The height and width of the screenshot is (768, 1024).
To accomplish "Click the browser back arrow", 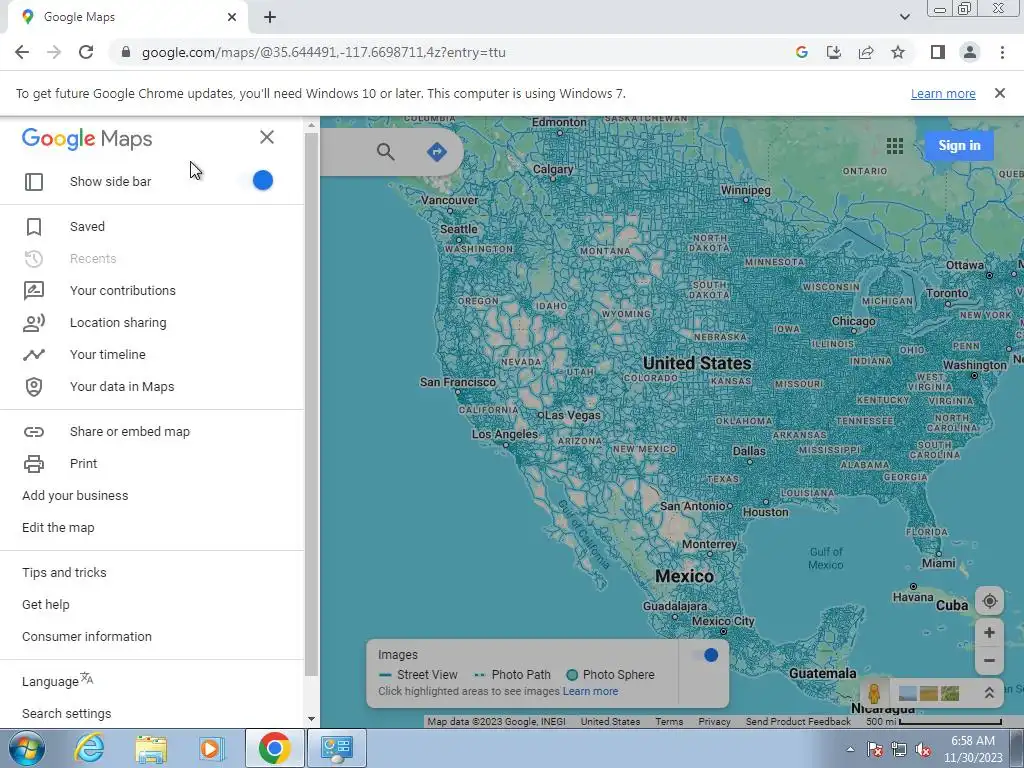I will pos(22,52).
